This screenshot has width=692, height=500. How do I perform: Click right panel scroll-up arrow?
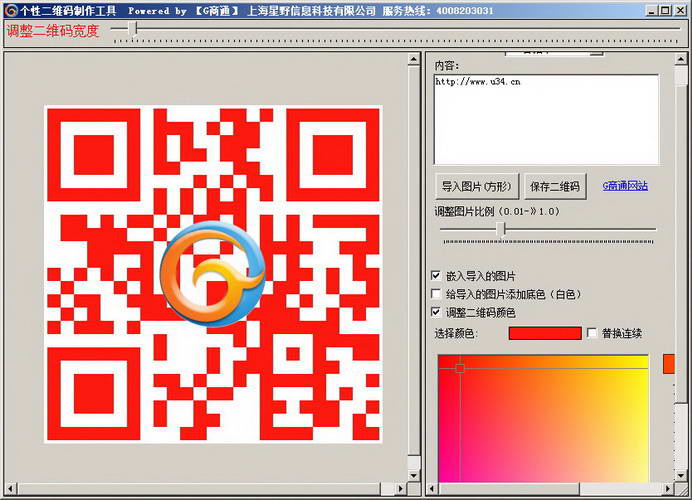(681, 59)
